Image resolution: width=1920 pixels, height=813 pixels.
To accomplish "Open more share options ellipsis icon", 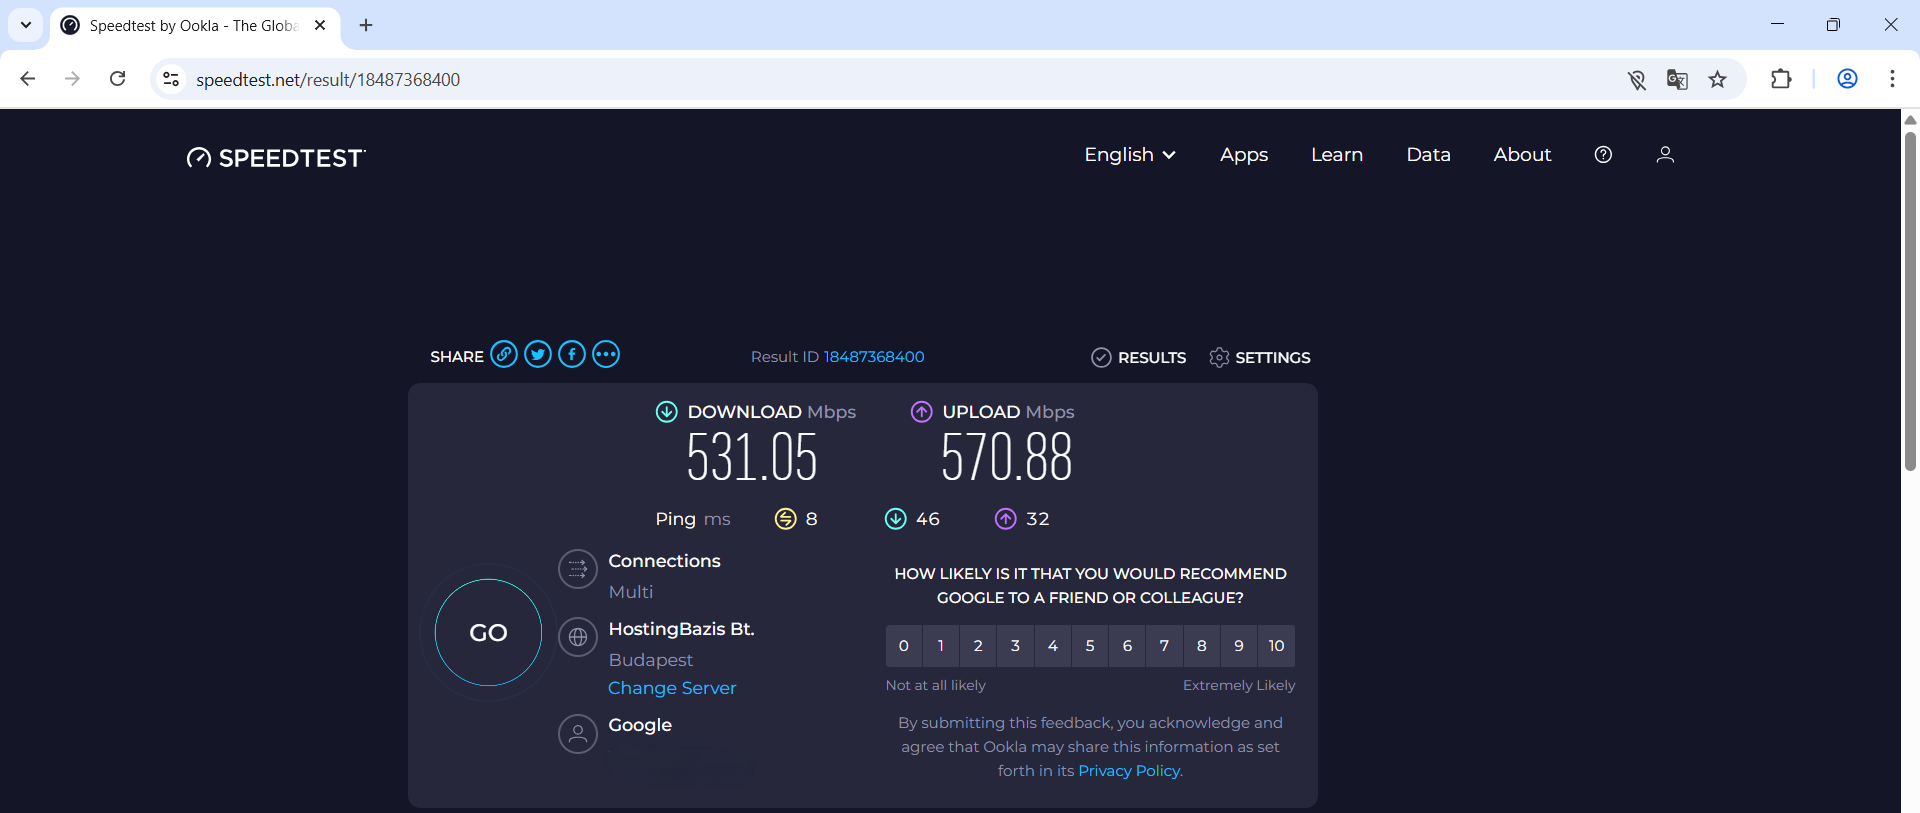I will 606,355.
